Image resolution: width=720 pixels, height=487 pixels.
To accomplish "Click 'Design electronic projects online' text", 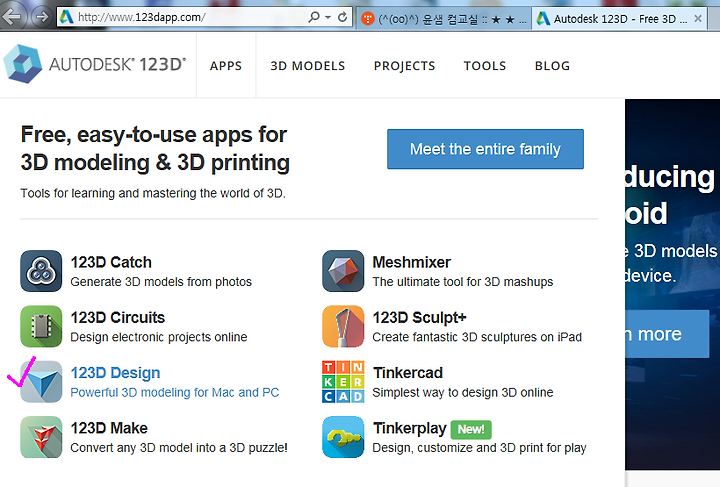I will (x=159, y=337).
